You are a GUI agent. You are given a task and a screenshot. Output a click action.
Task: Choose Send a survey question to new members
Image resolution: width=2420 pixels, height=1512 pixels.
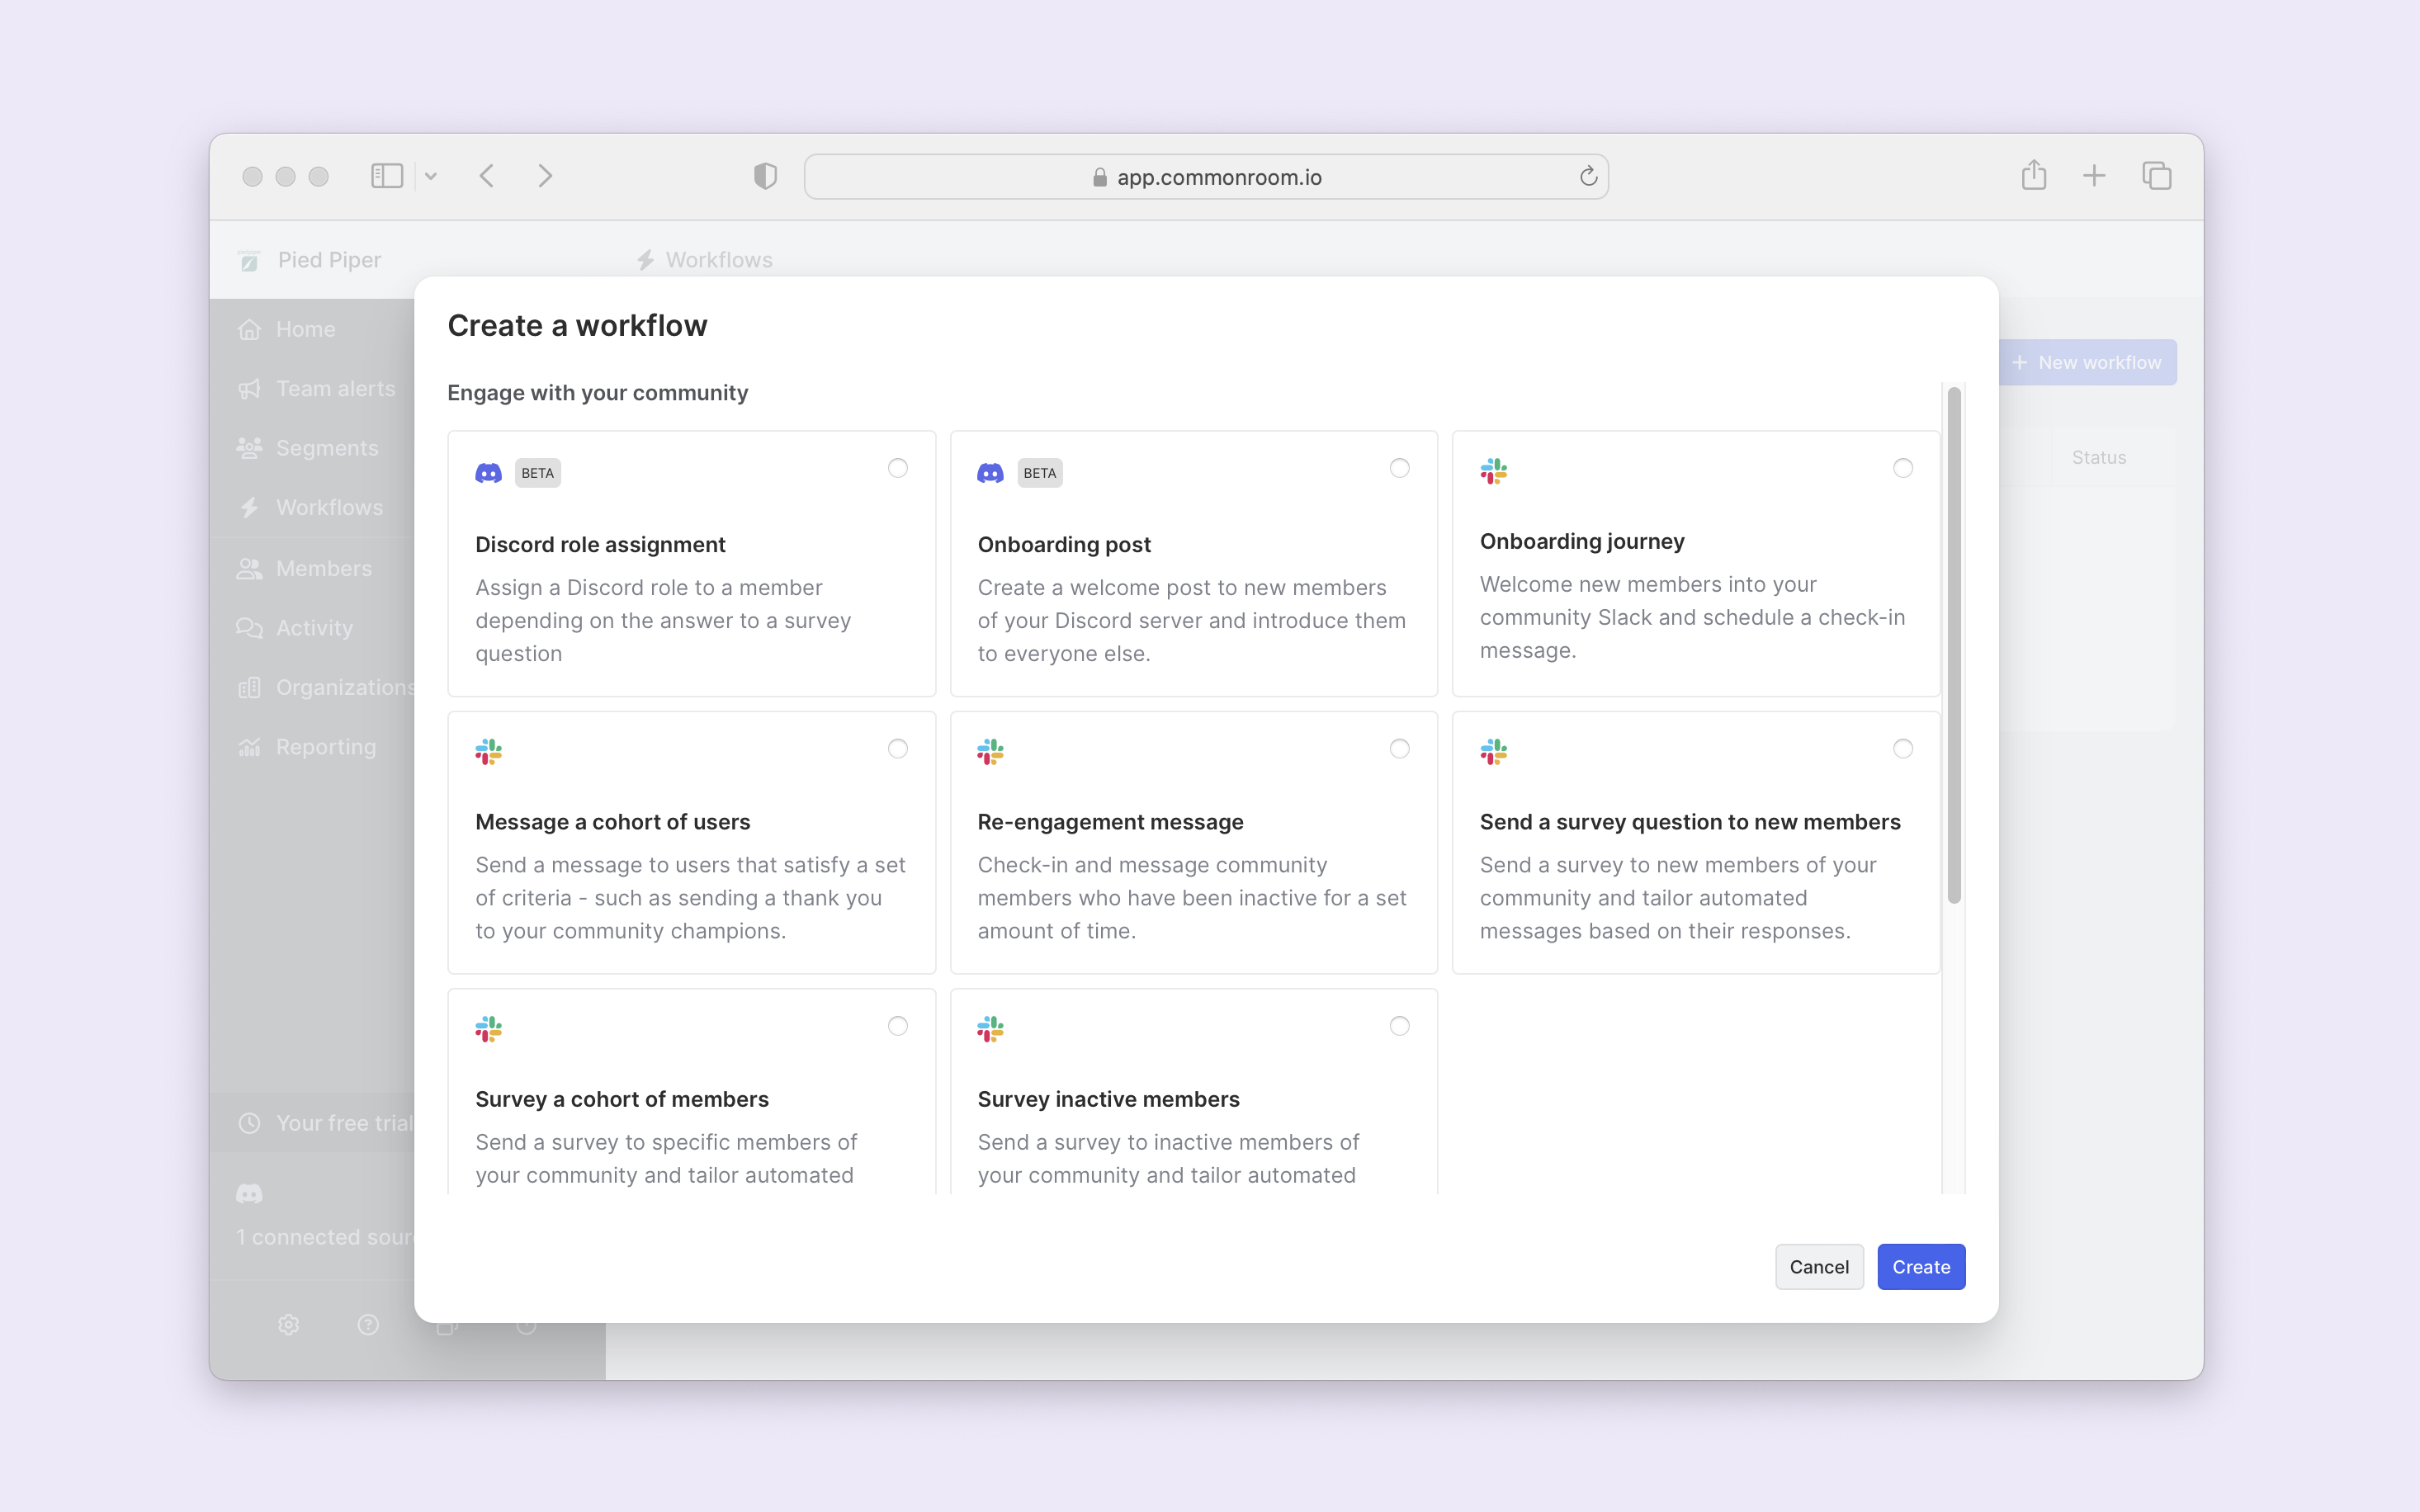coord(1902,749)
